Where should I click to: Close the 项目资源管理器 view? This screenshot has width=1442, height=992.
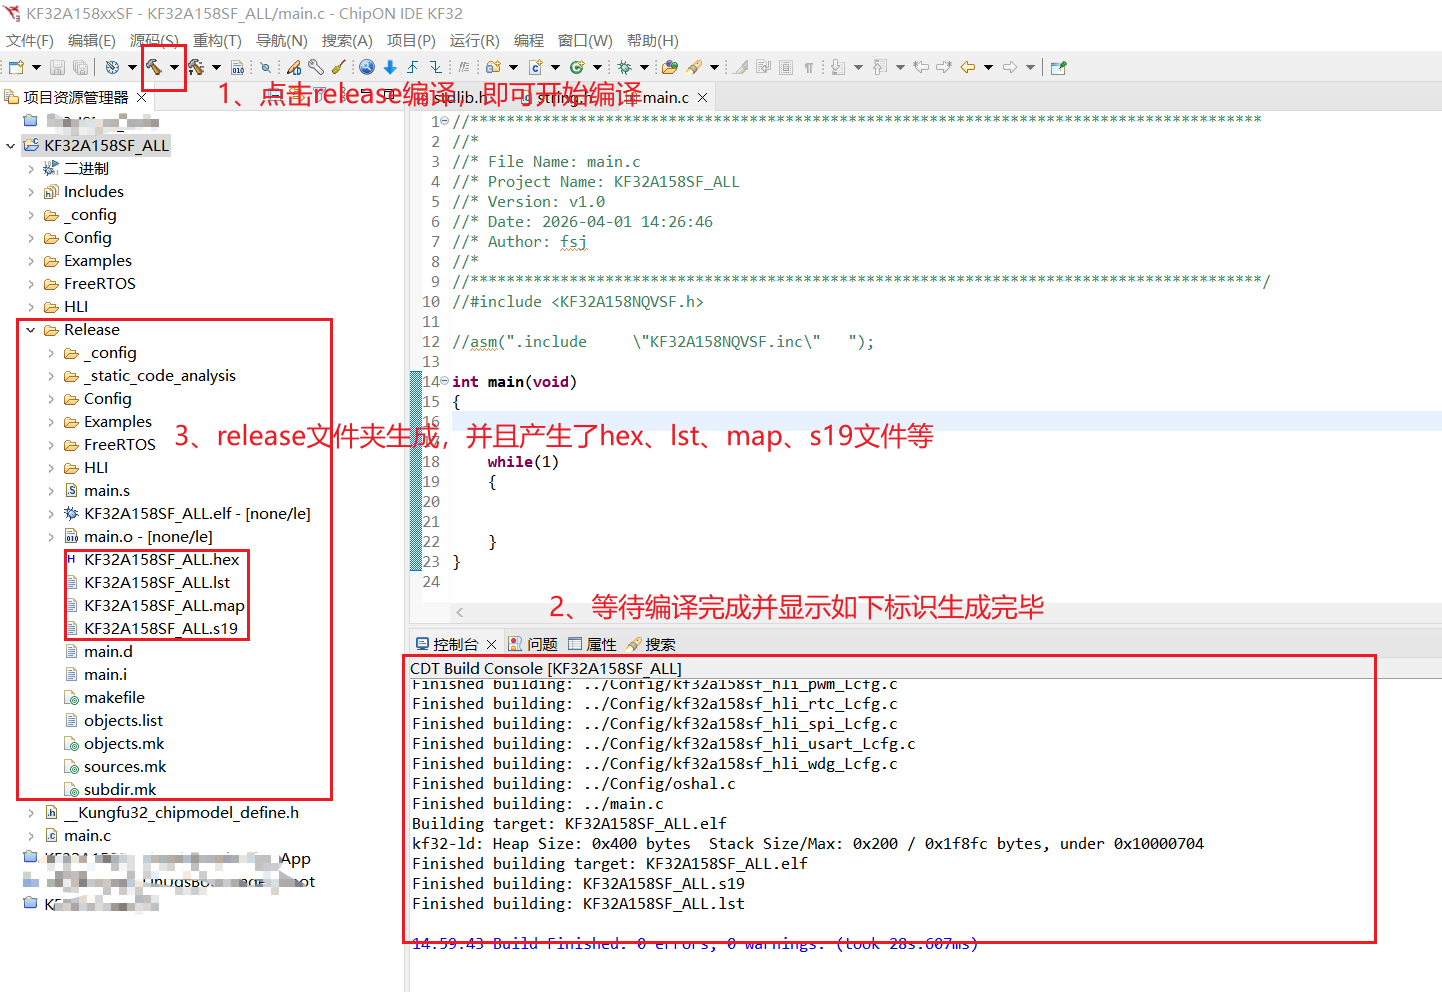pos(142,97)
